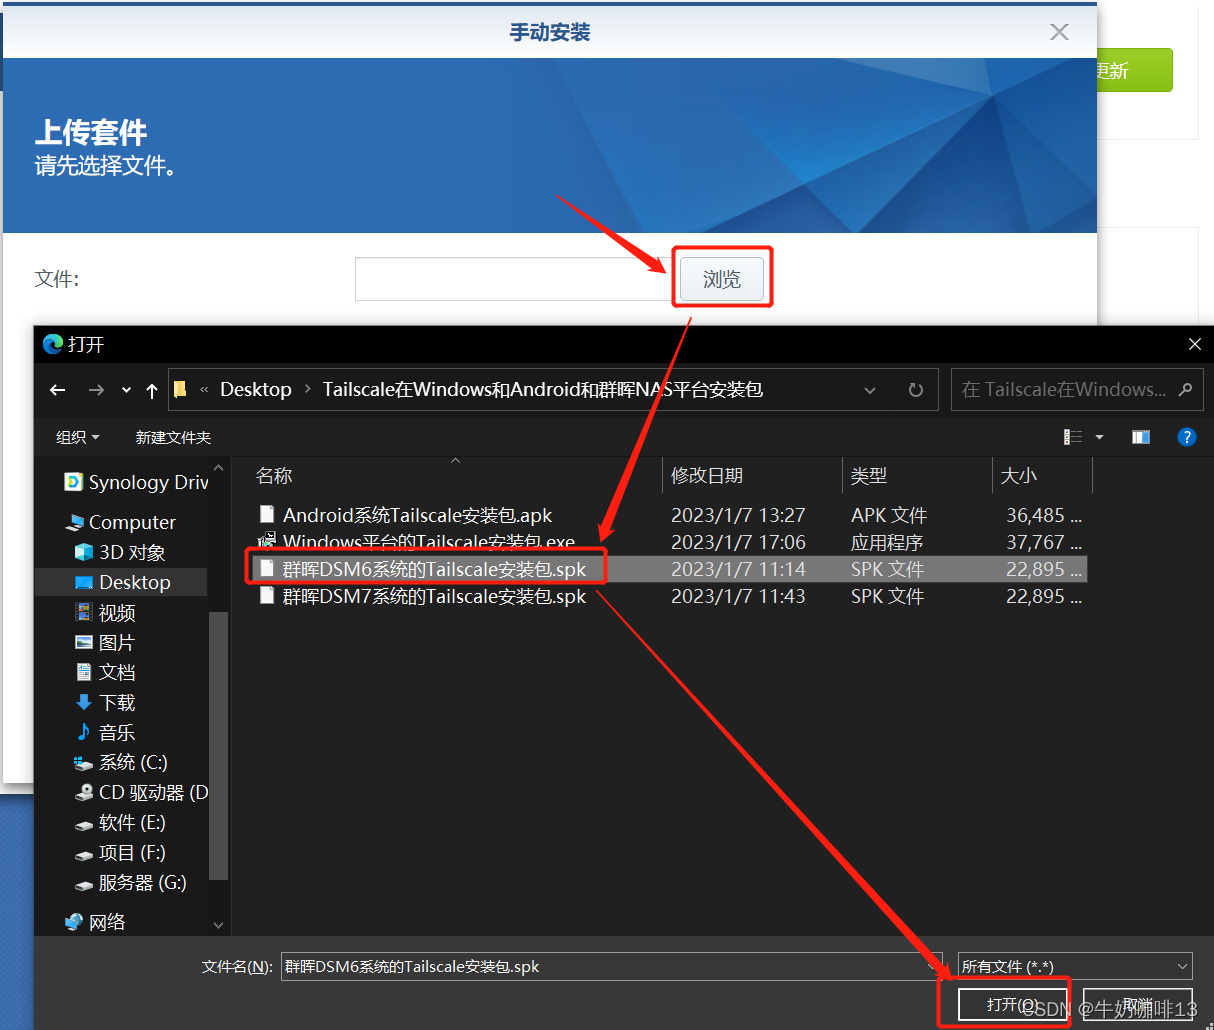1214x1030 pixels.
Task: Select Synology Drive in sidebar
Action: 137,482
